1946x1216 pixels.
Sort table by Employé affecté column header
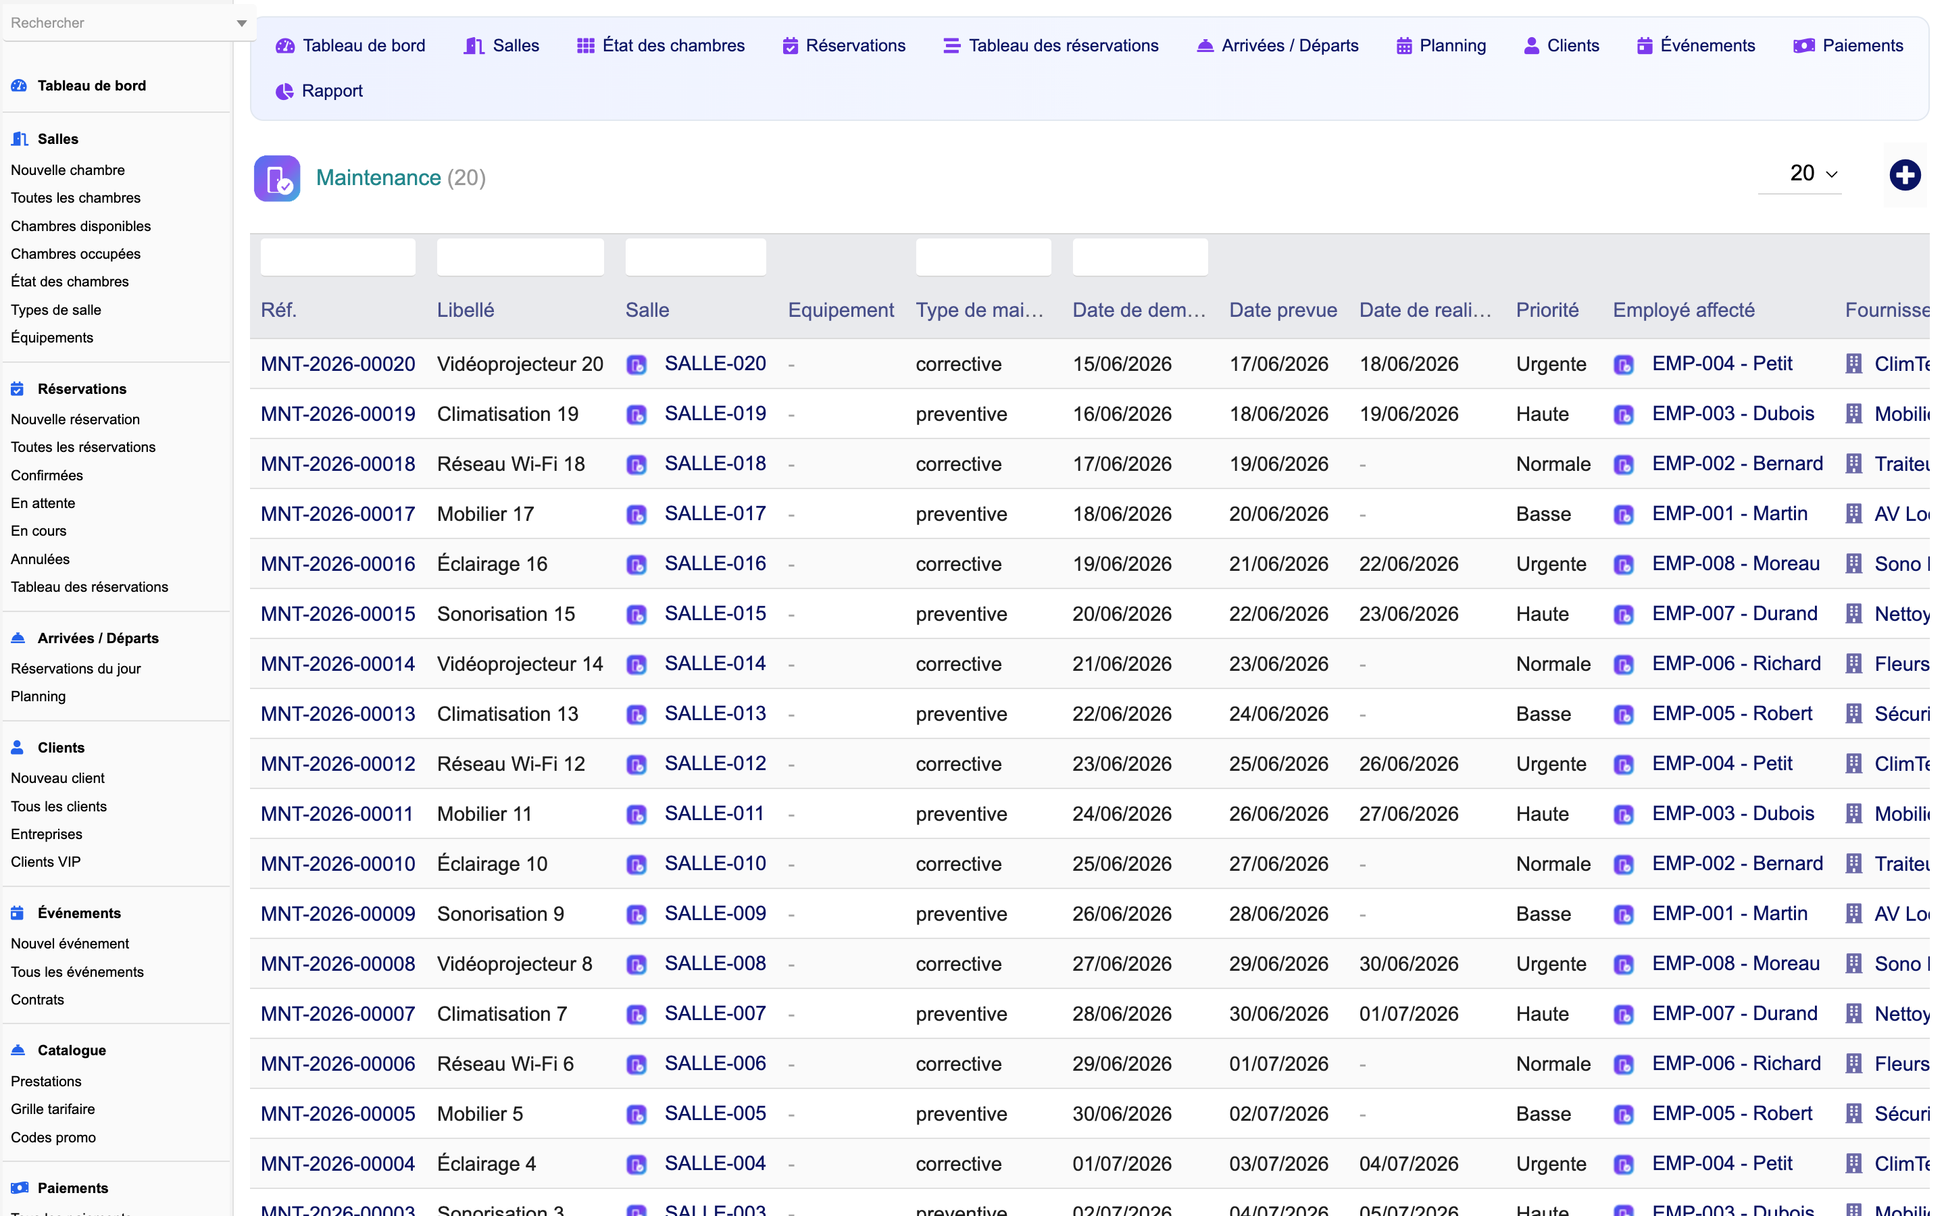1683,310
